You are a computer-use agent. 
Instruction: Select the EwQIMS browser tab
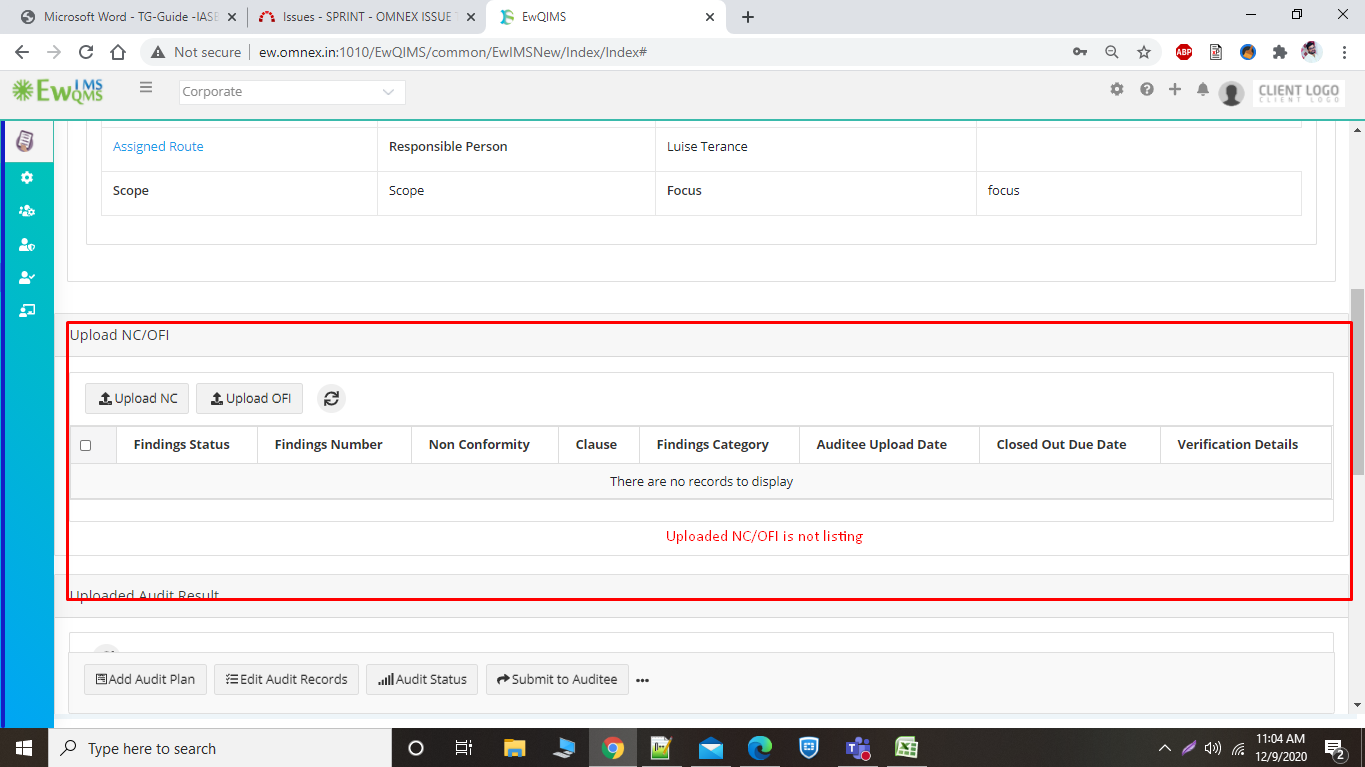click(x=607, y=17)
